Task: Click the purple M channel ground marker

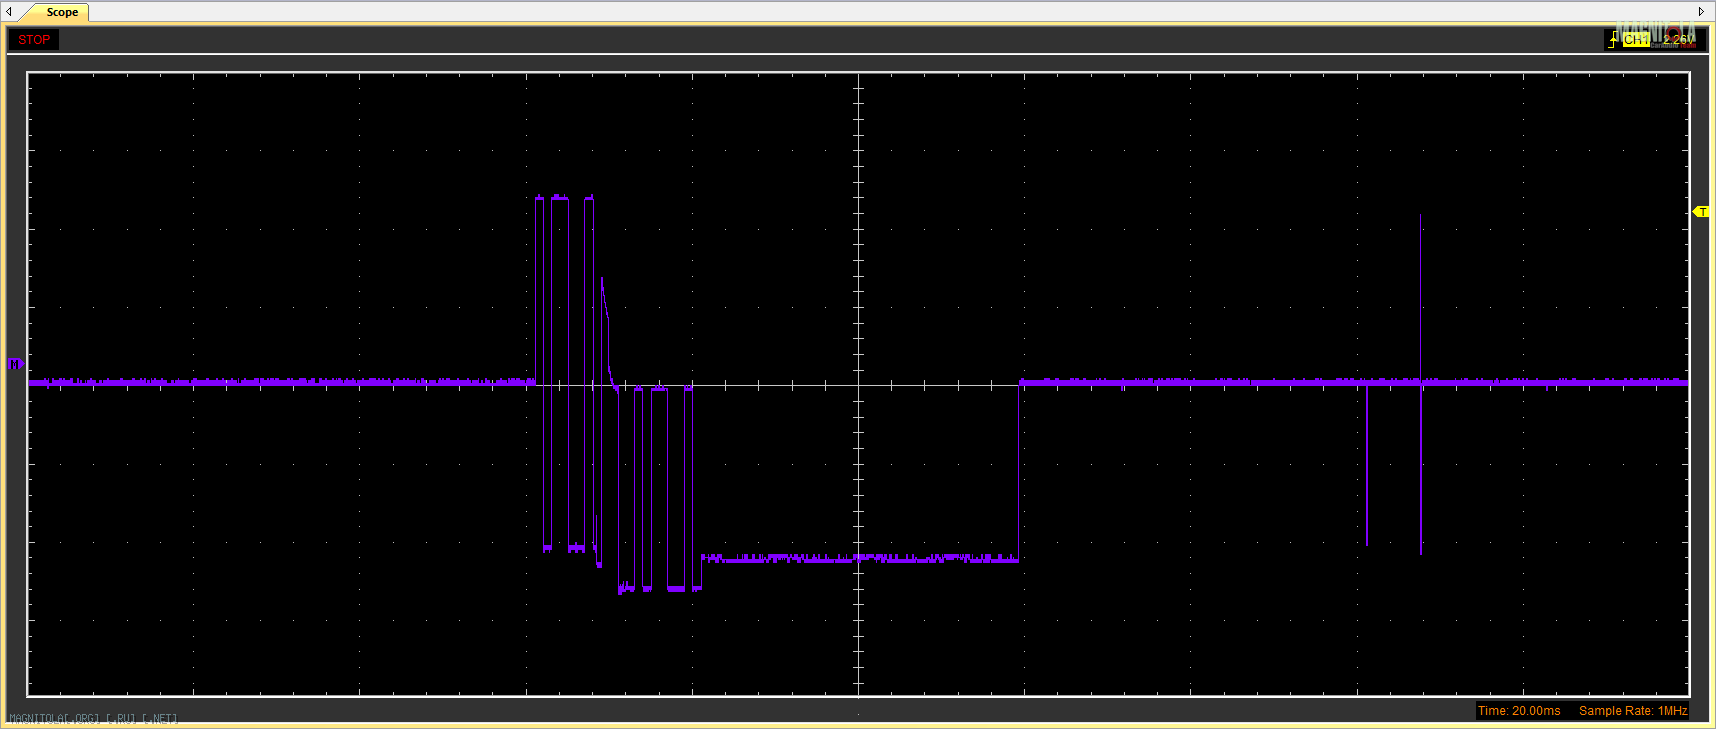Action: [x=14, y=364]
